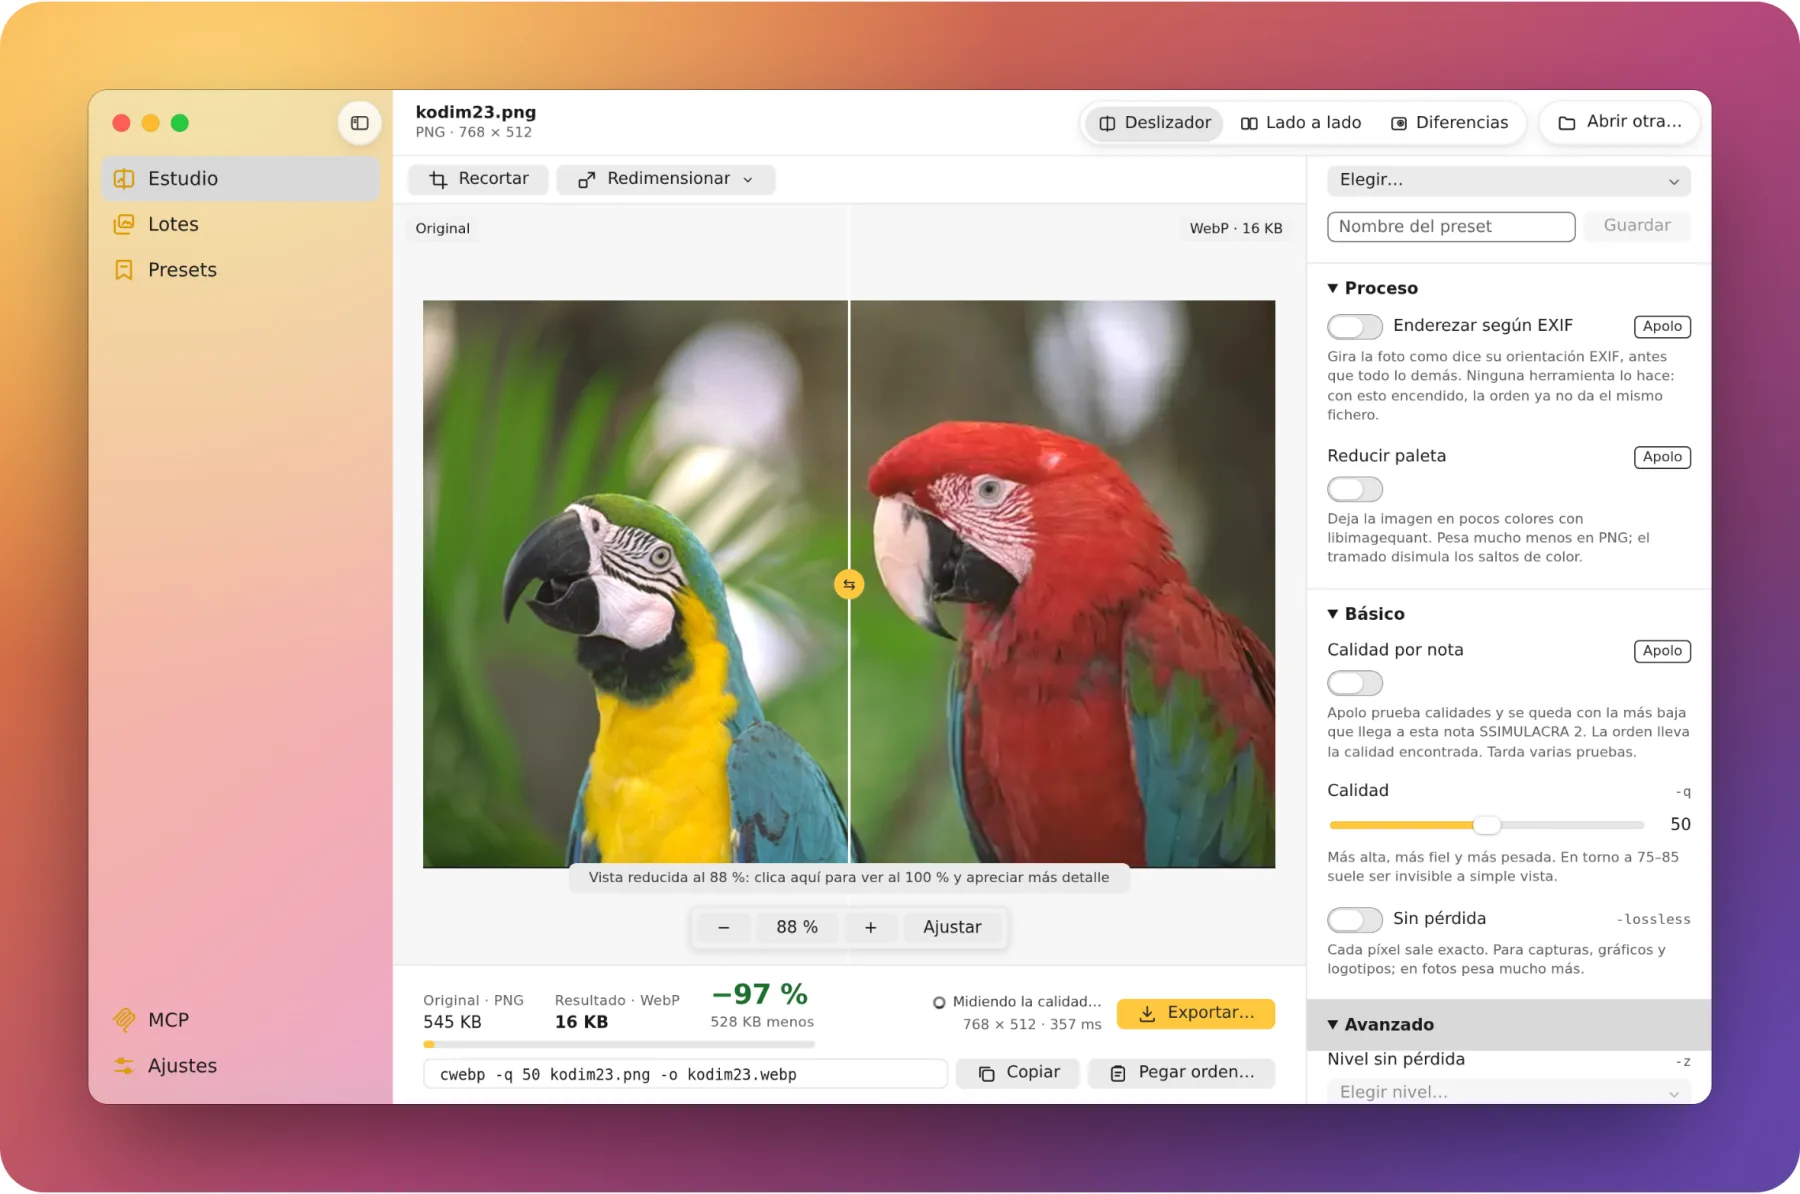
Task: Toggle Enderezar según EXIF switch
Action: [x=1355, y=327]
